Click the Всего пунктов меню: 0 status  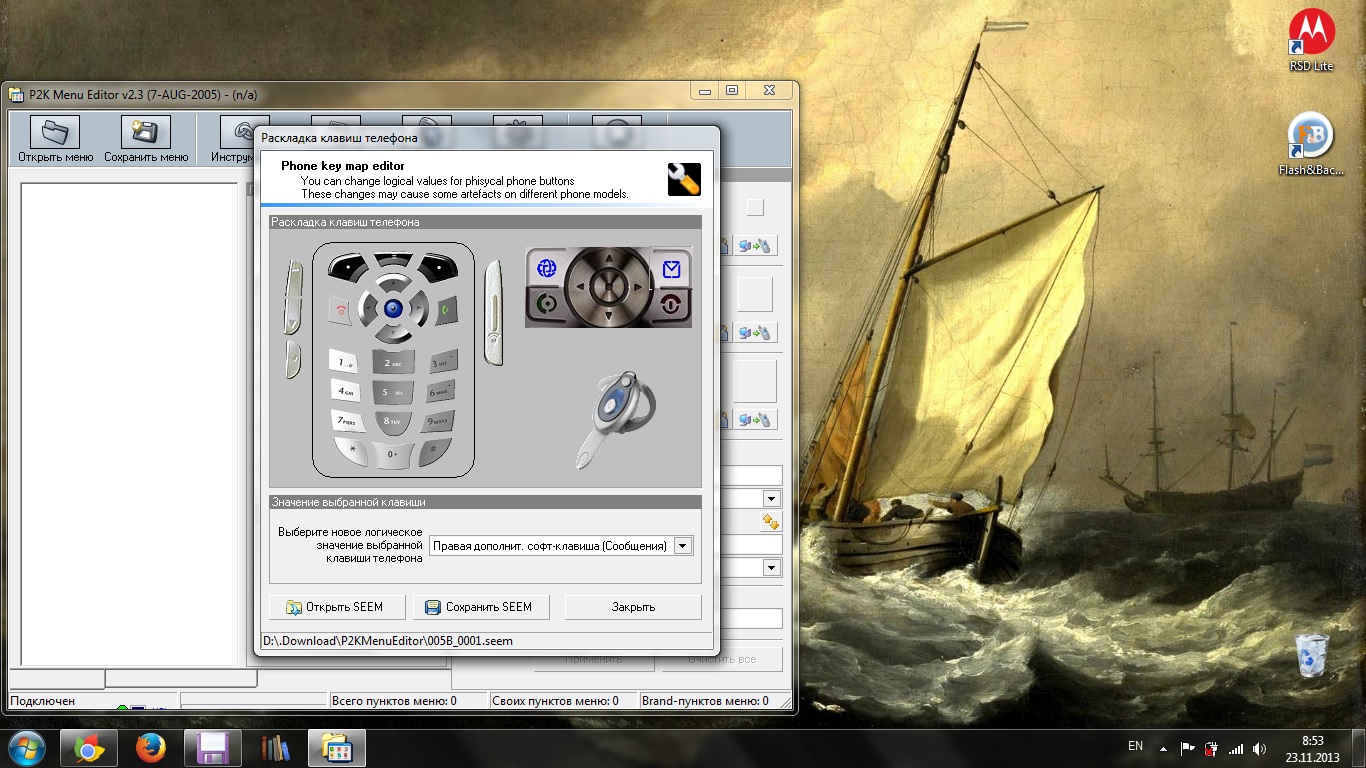(395, 701)
